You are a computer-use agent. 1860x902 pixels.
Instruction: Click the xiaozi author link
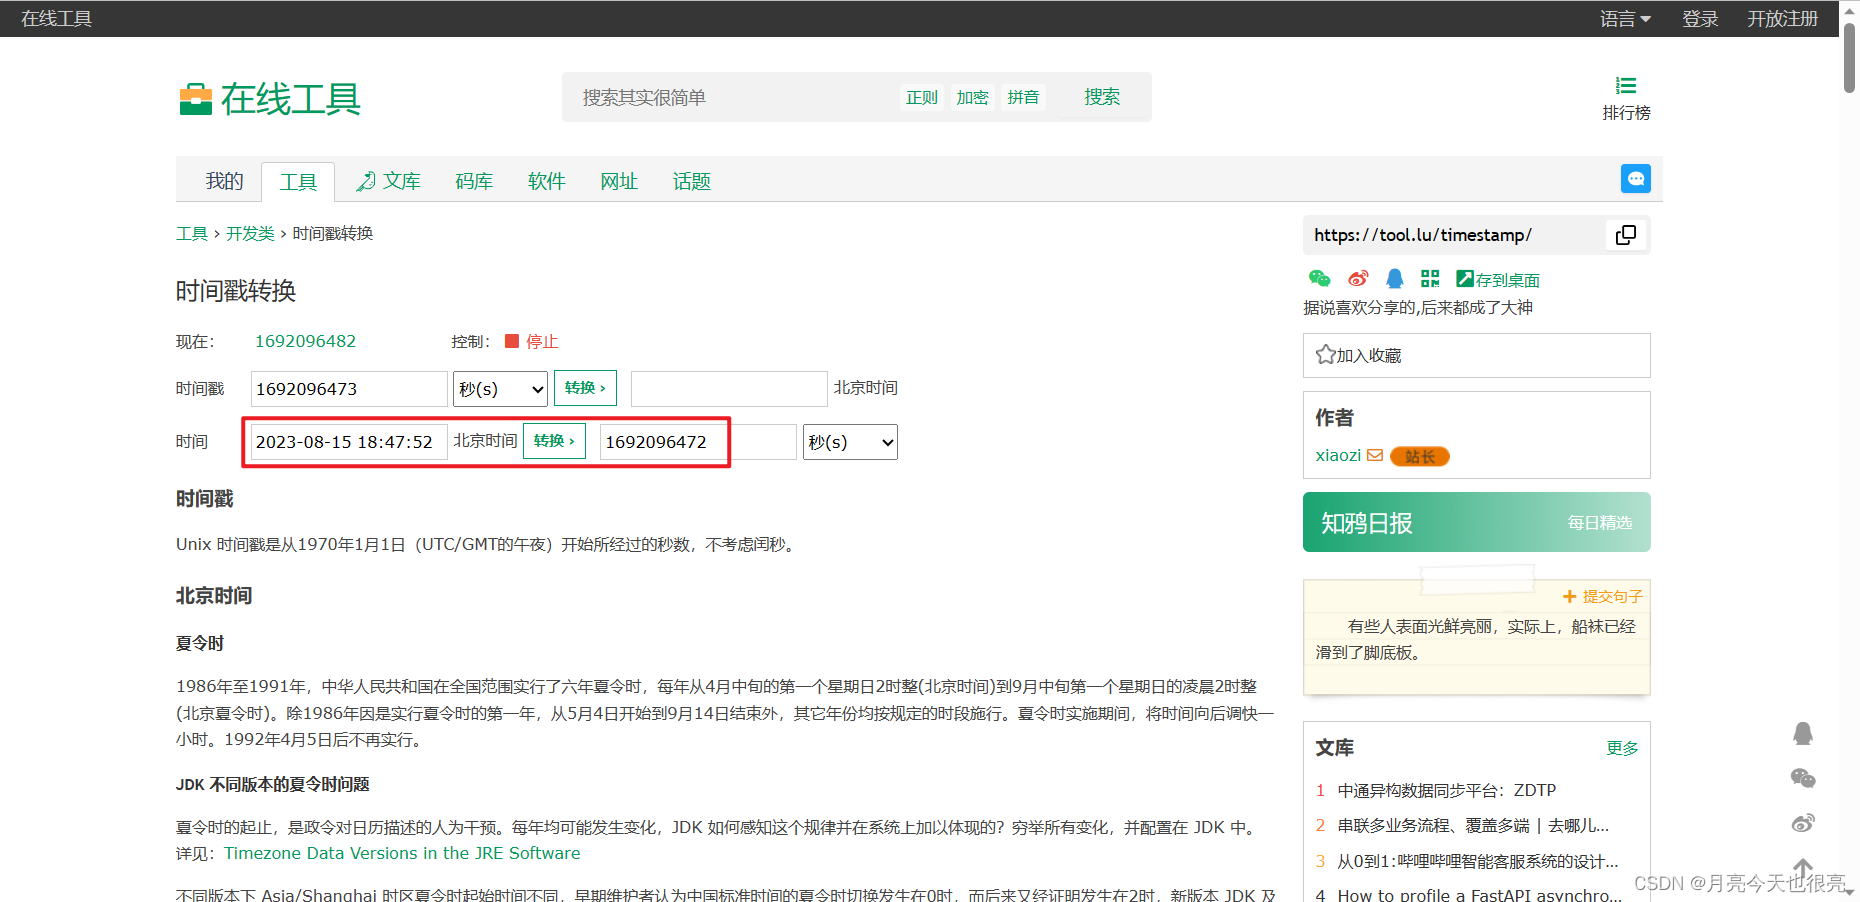click(x=1338, y=455)
